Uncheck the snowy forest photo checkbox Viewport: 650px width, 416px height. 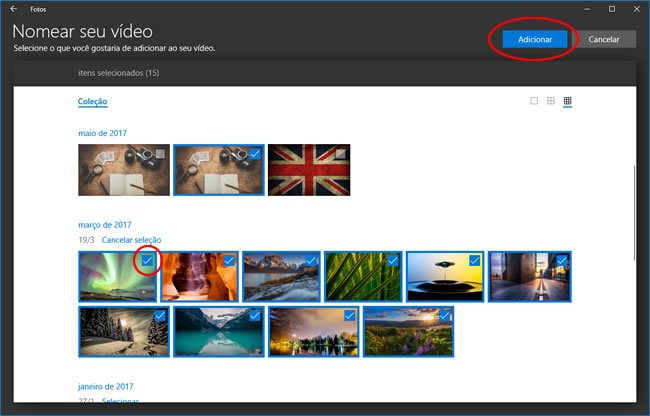coord(160,315)
